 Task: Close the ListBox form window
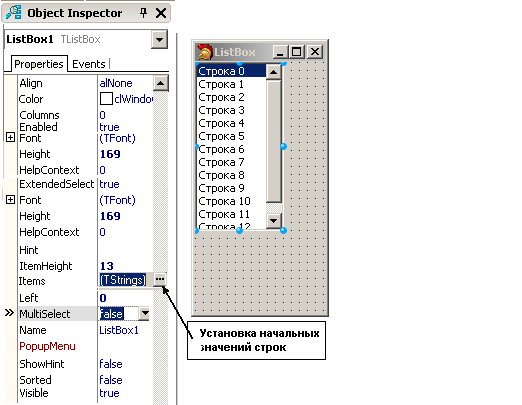click(x=315, y=52)
